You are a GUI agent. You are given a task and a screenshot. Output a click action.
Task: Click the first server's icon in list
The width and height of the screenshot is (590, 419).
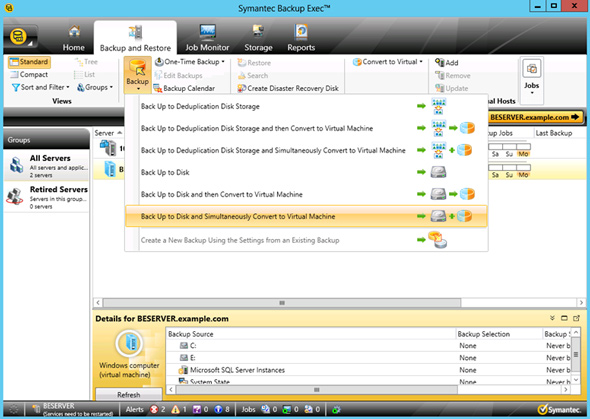coord(108,148)
